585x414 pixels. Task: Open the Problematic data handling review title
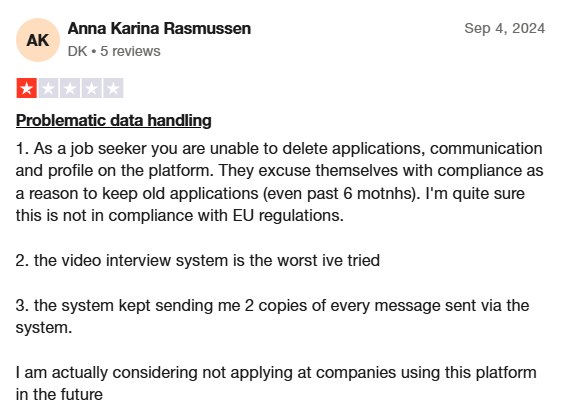(x=113, y=120)
